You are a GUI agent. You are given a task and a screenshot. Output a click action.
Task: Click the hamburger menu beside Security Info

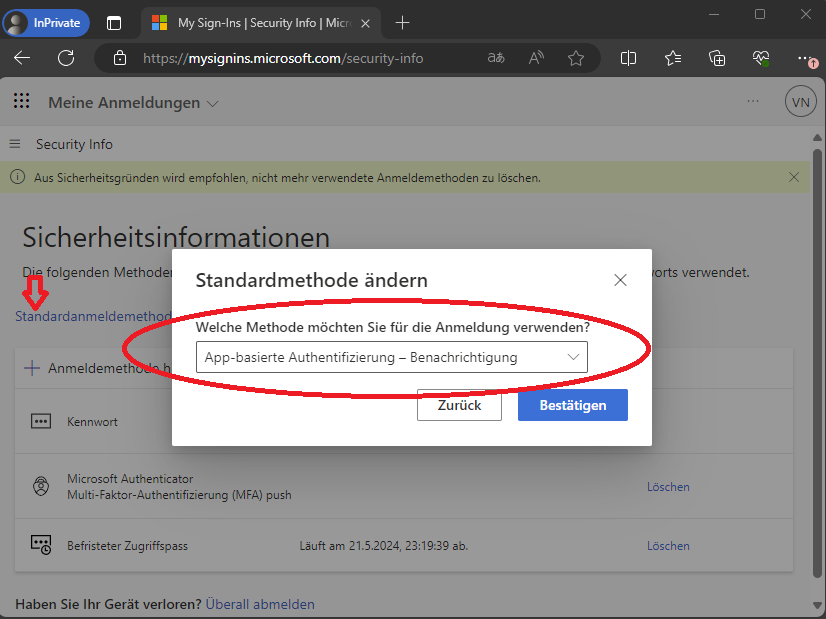point(15,144)
